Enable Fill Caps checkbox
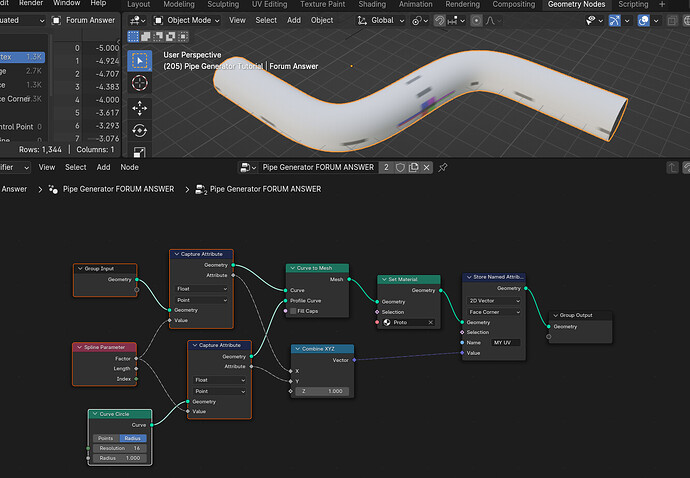This screenshot has width=690, height=478. pyautogui.click(x=293, y=311)
